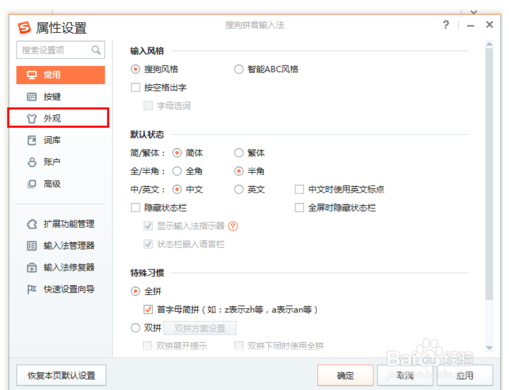Image resolution: width=509 pixels, height=390 pixels.
Task: Click the icon beside 扩展功能管理
Action: click(32, 224)
